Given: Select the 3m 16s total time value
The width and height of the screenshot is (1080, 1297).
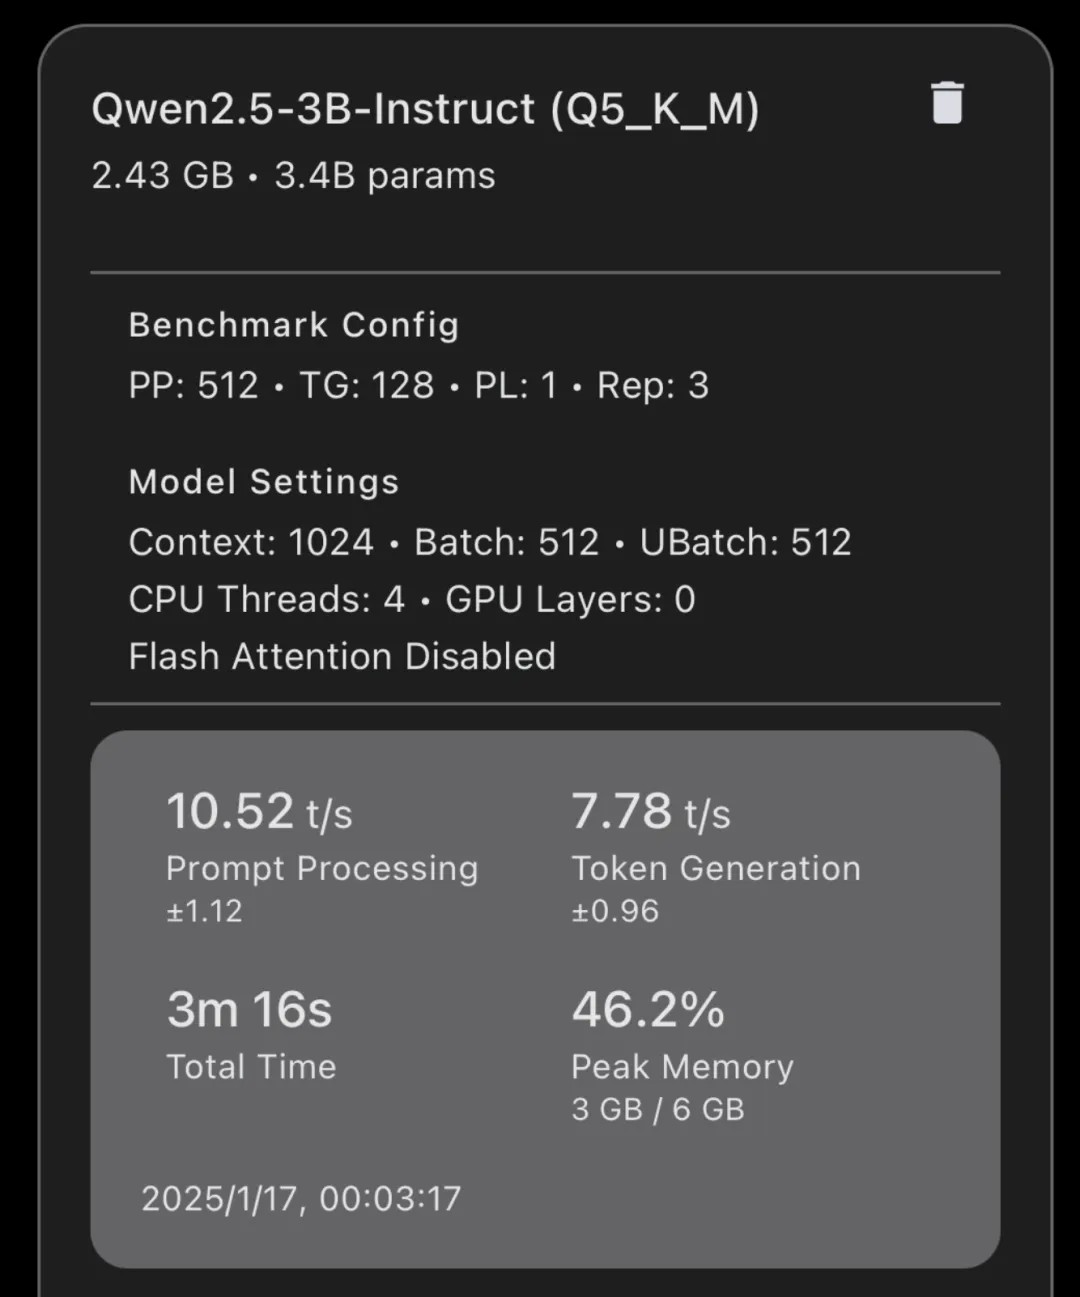Looking at the screenshot, I should [249, 1010].
